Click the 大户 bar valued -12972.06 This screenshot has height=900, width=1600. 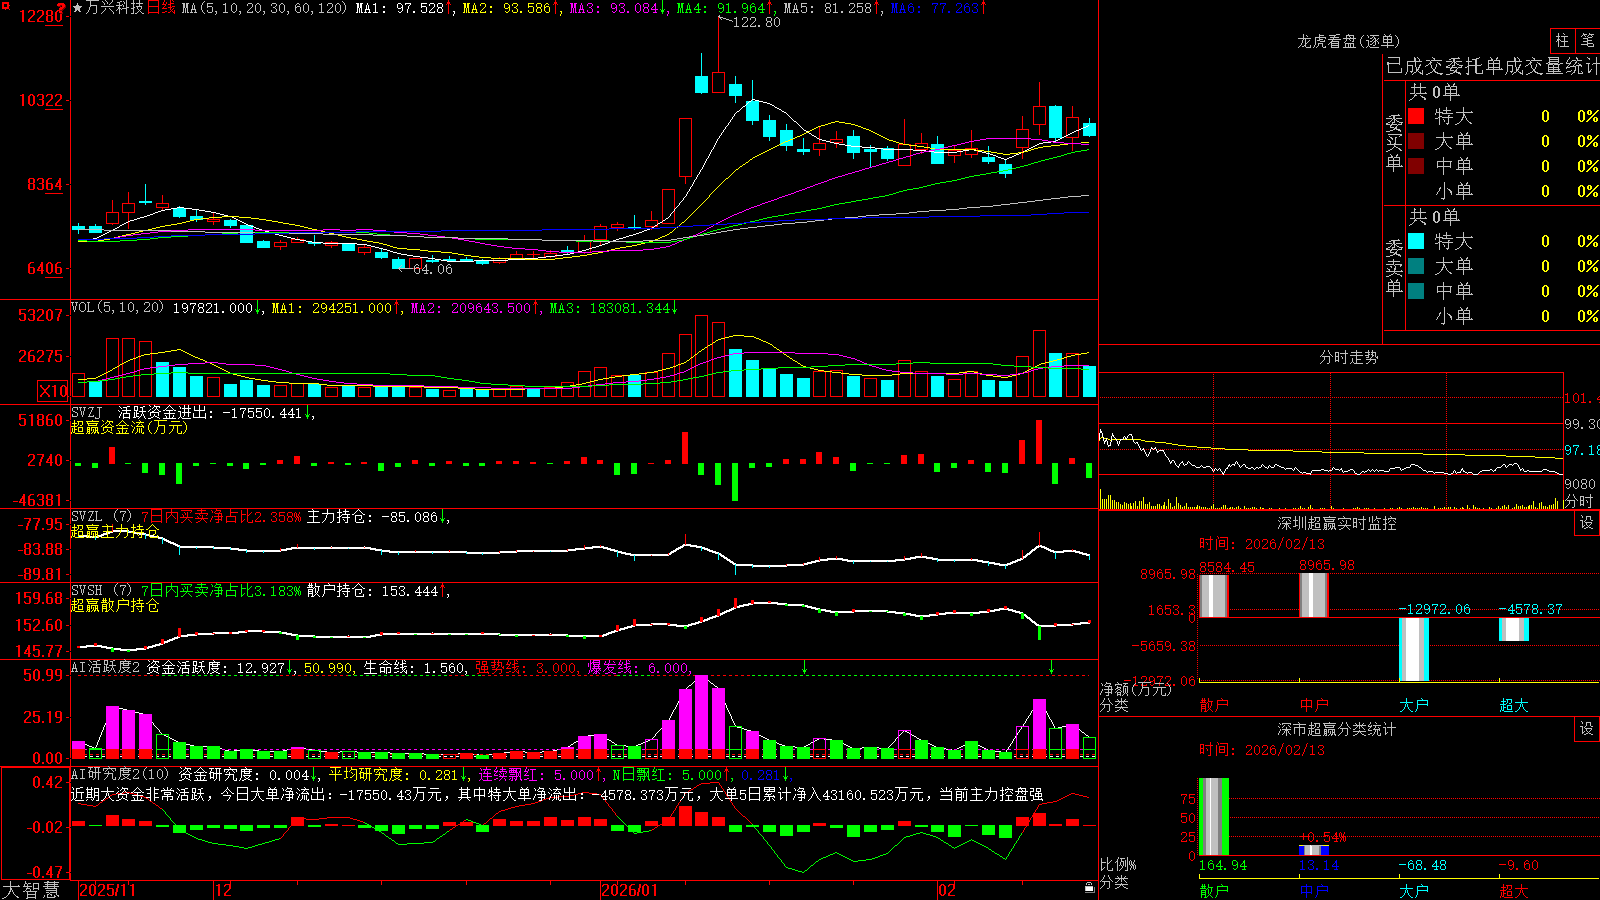(1413, 649)
